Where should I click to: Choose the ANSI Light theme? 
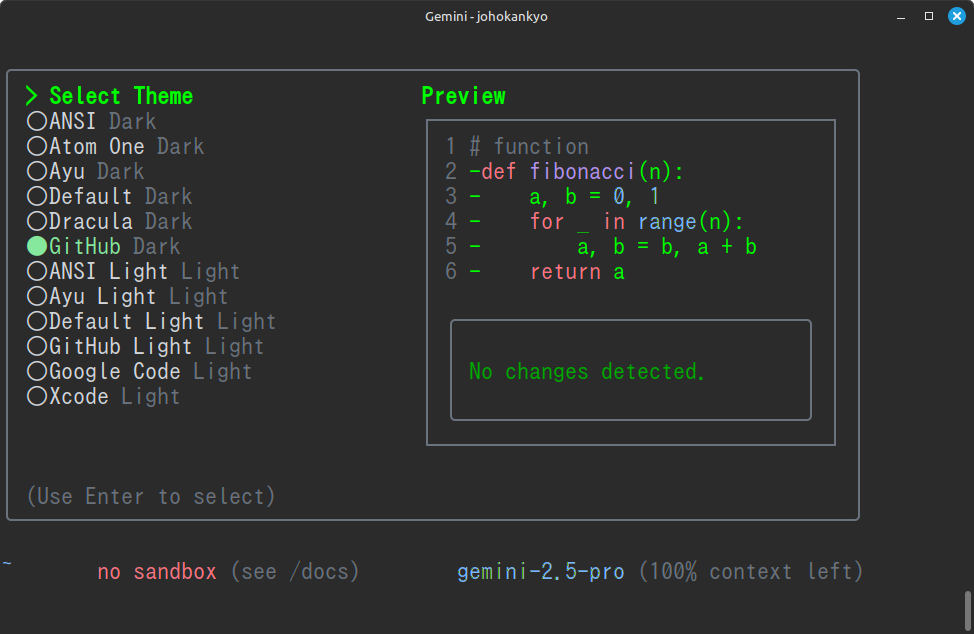(x=37, y=271)
